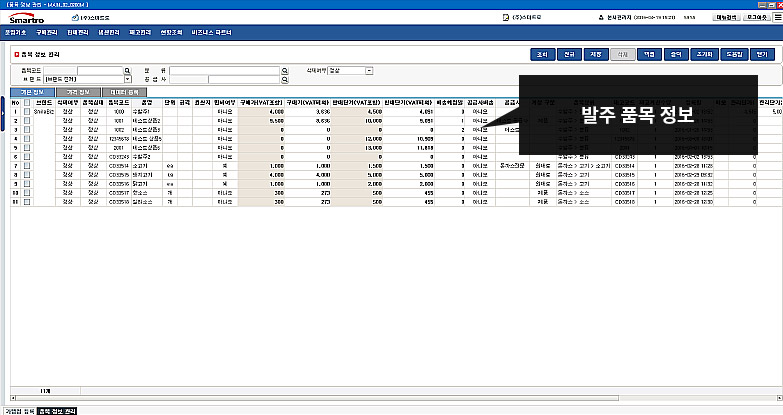Image resolution: width=783 pixels, height=415 pixels.
Task: Click the 분류 input field
Action: tap(224, 71)
